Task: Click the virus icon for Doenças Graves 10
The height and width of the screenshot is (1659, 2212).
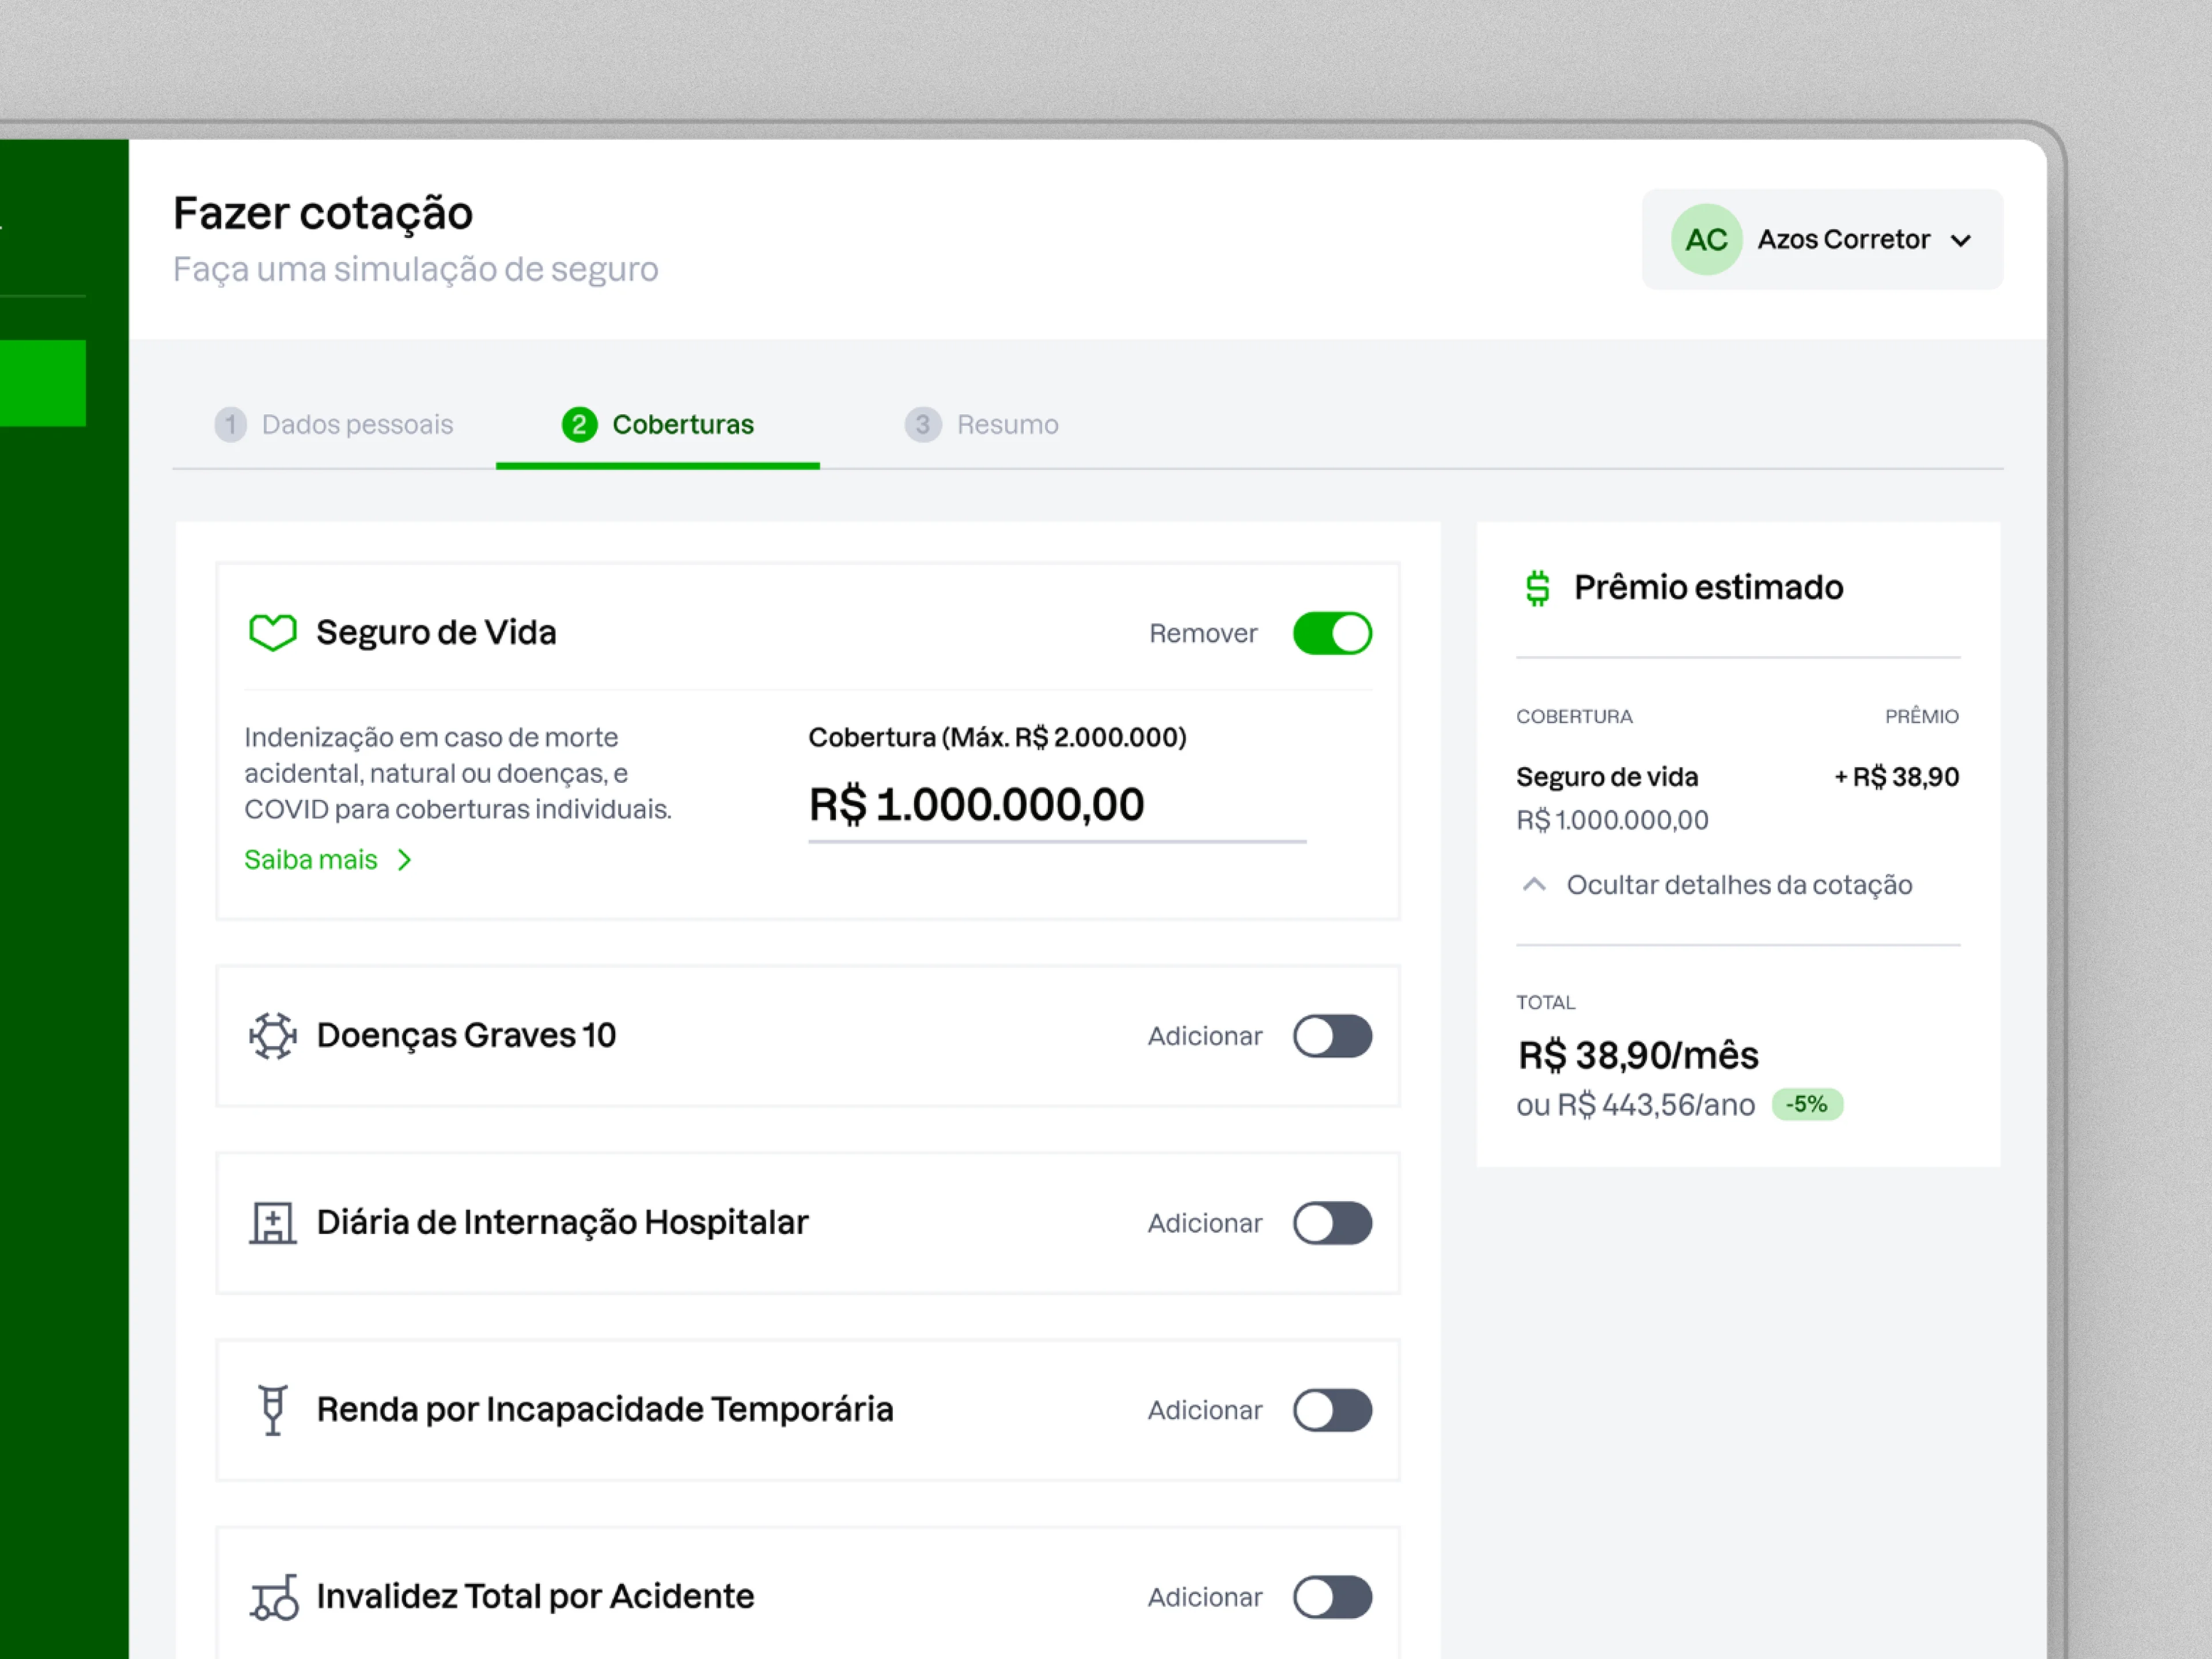Action: pyautogui.click(x=272, y=1035)
